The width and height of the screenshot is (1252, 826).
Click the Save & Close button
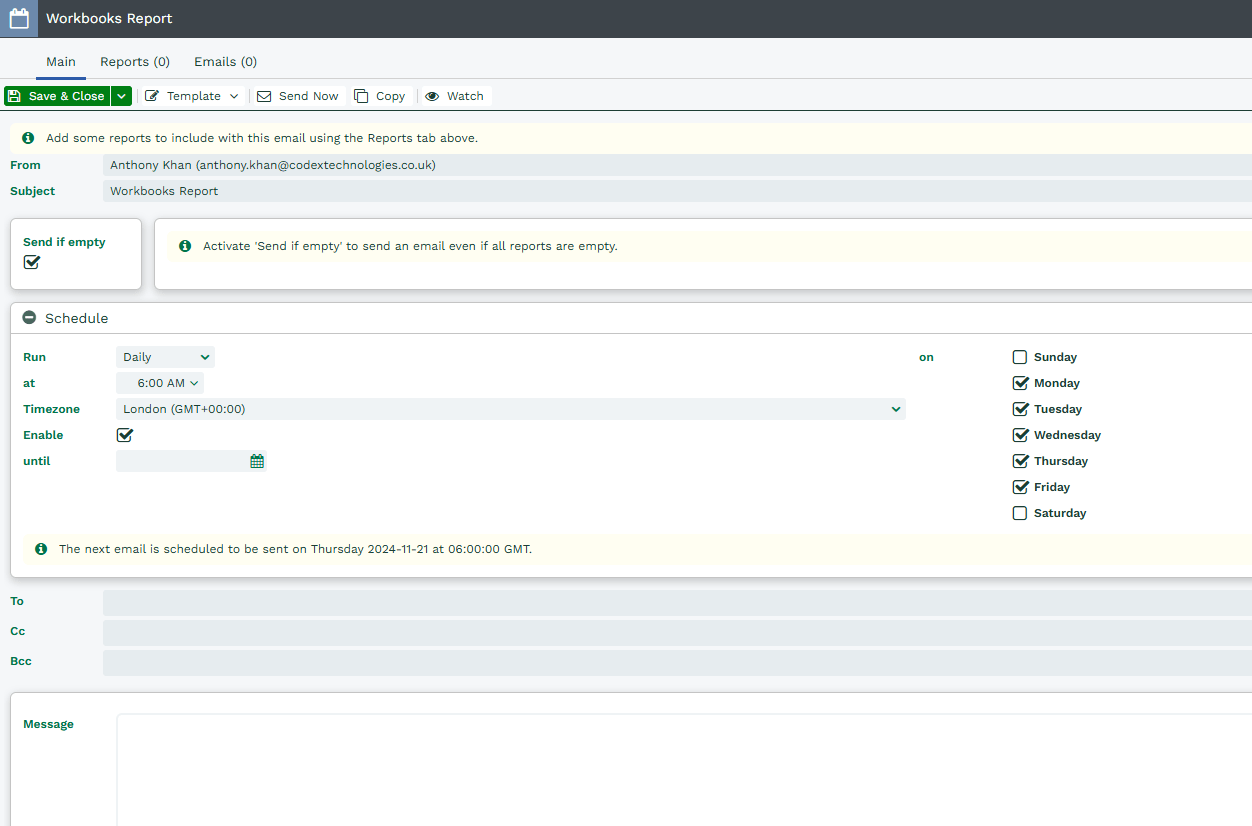(x=57, y=96)
